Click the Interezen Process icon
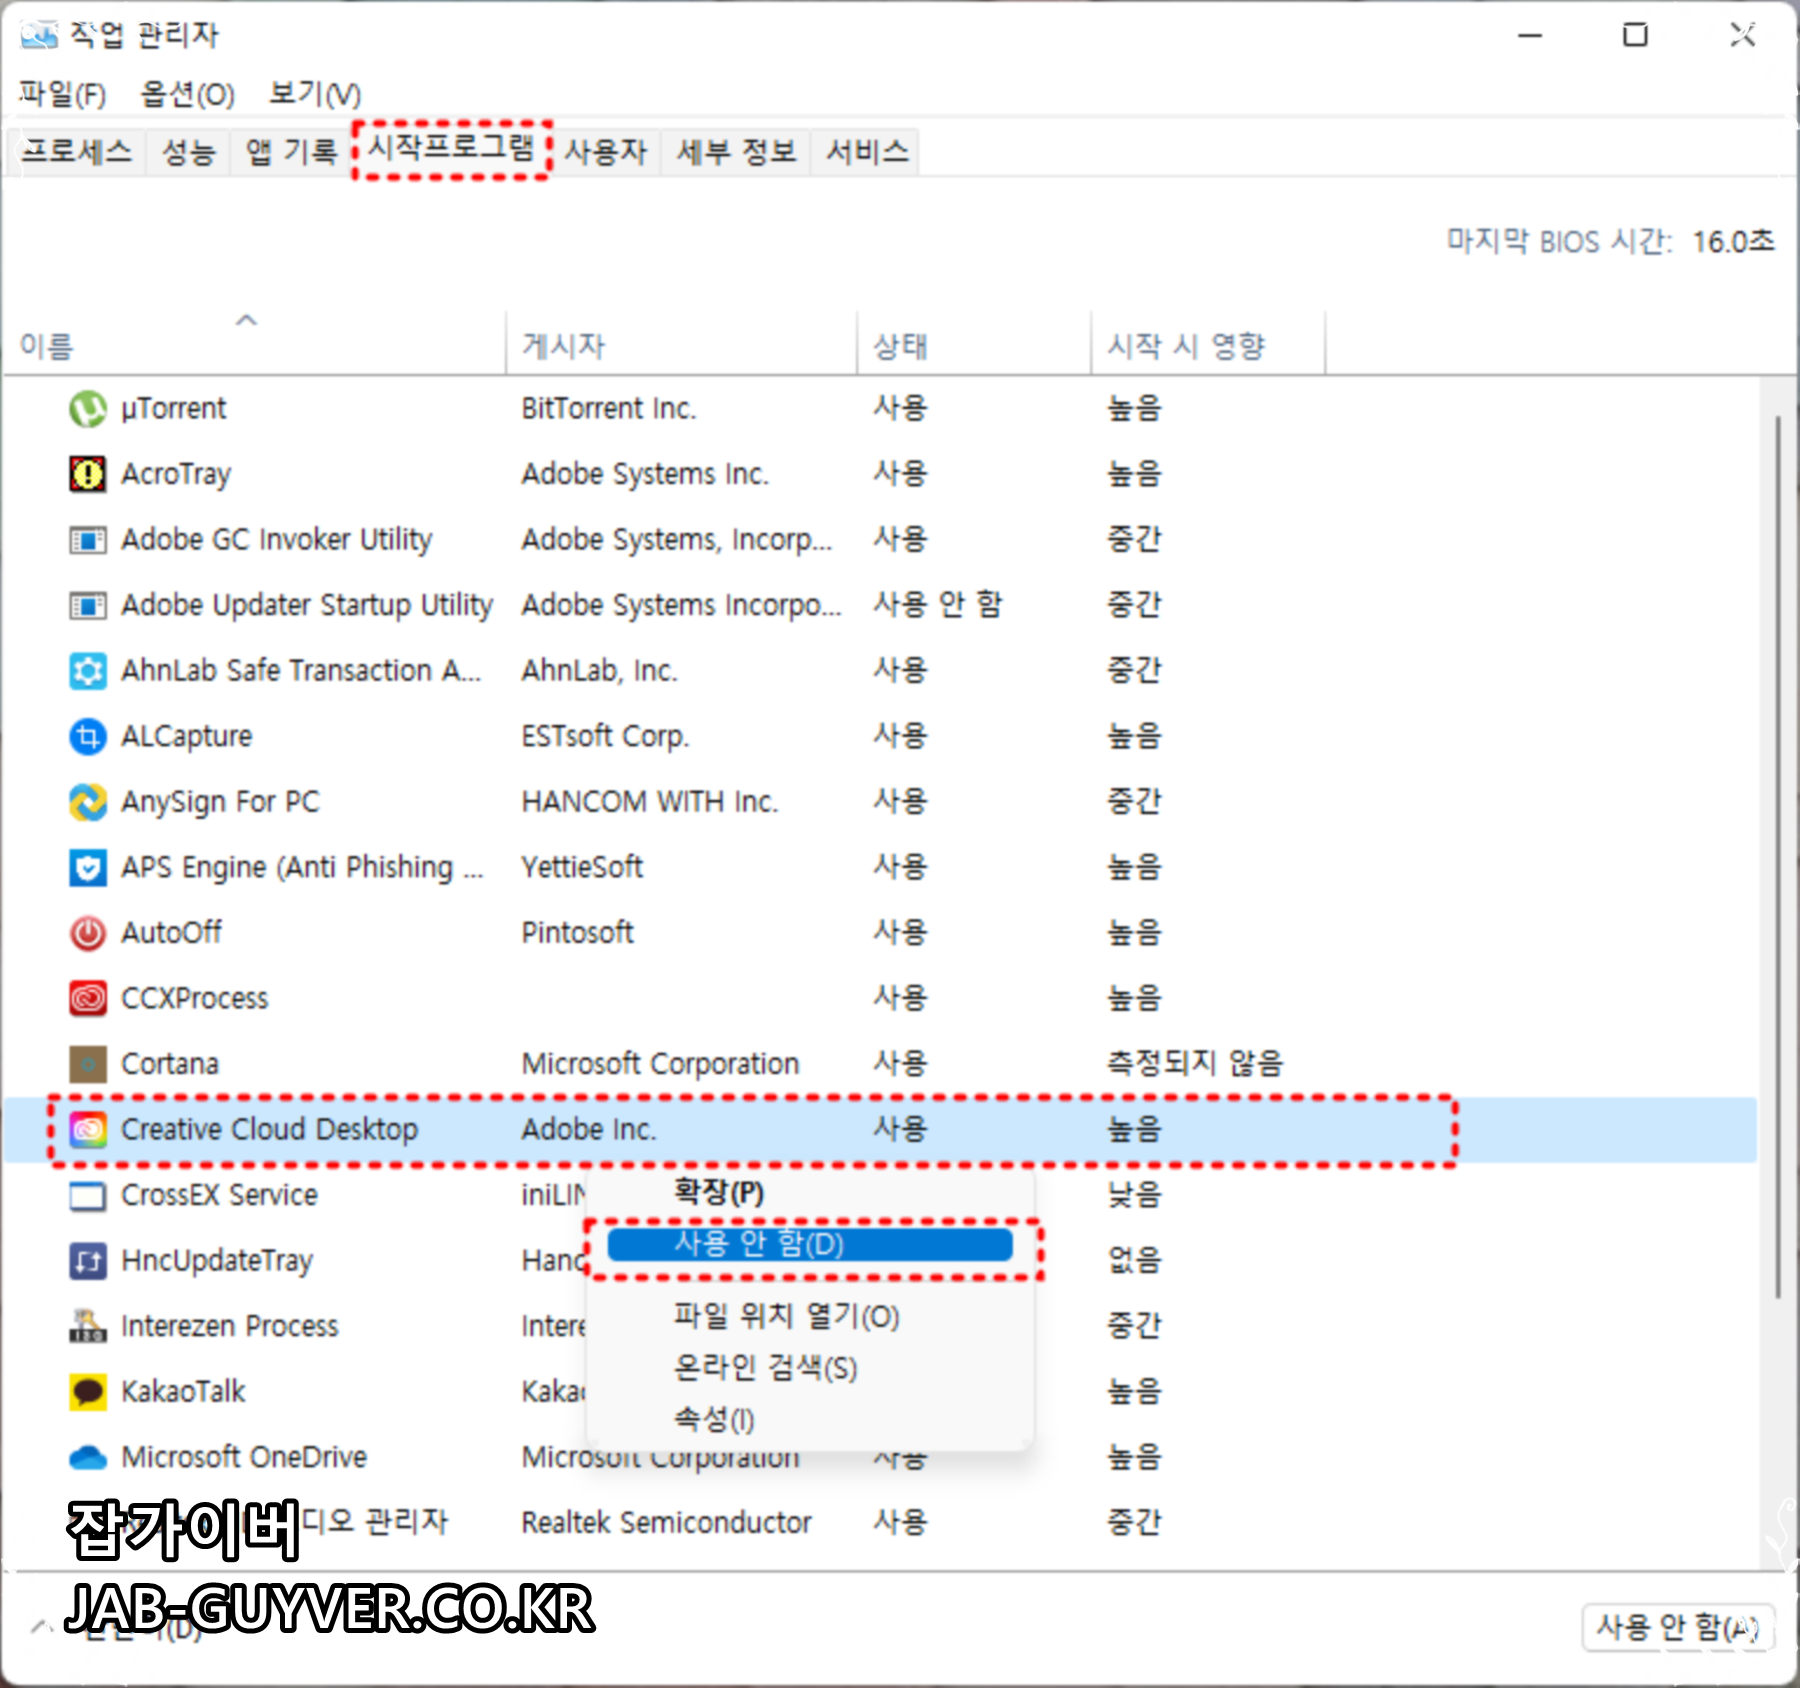Screen dimensions: 1800x1688 [88, 1326]
